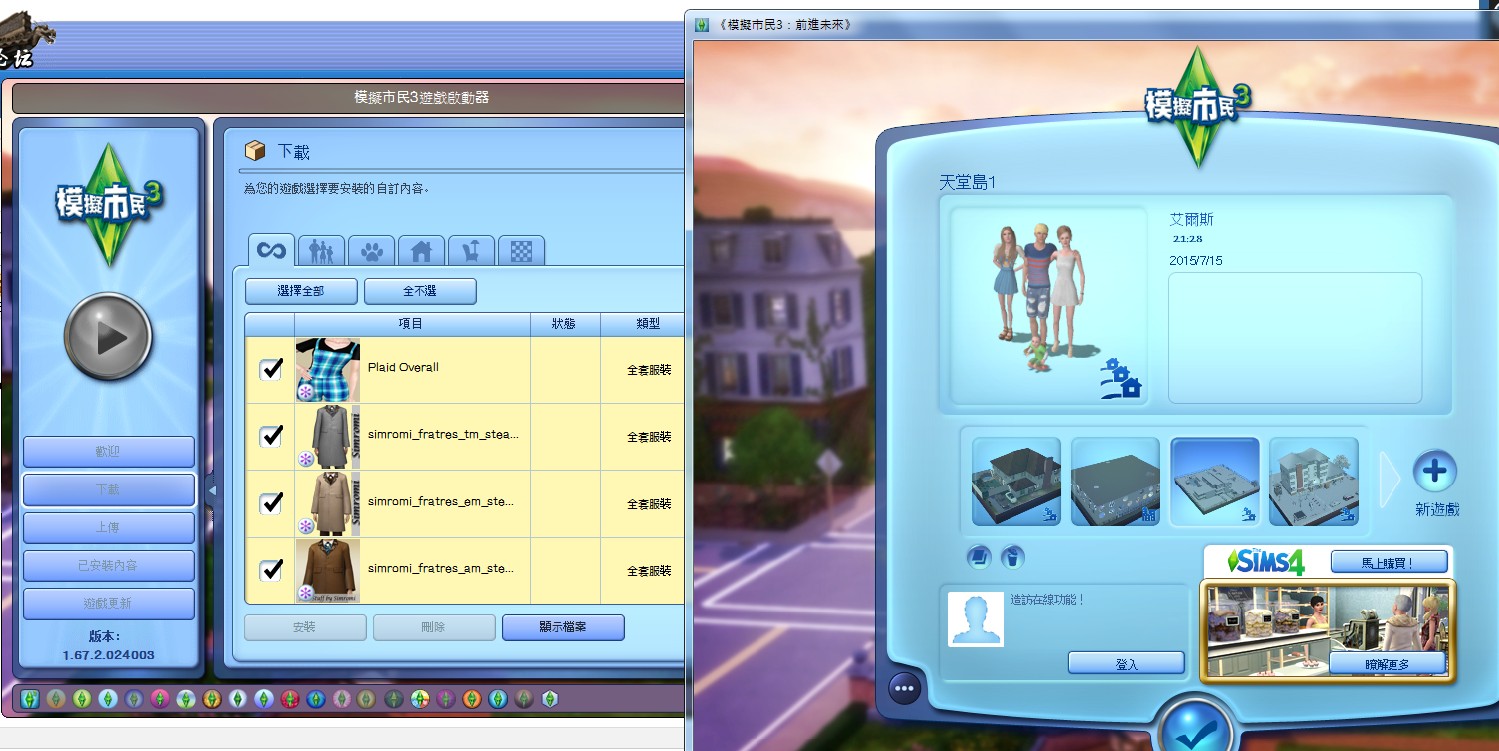Switch to the Sims family silhouette tab

click(x=321, y=251)
